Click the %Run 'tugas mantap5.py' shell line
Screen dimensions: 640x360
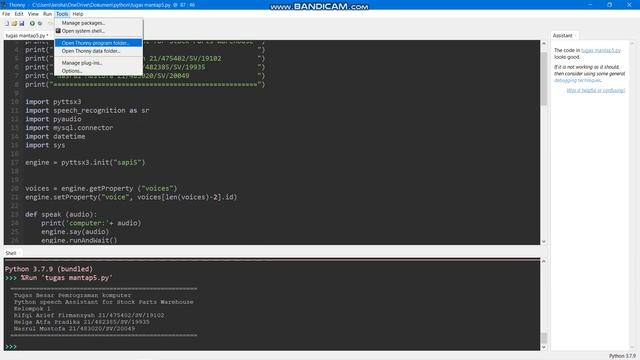pyautogui.click(x=67, y=278)
